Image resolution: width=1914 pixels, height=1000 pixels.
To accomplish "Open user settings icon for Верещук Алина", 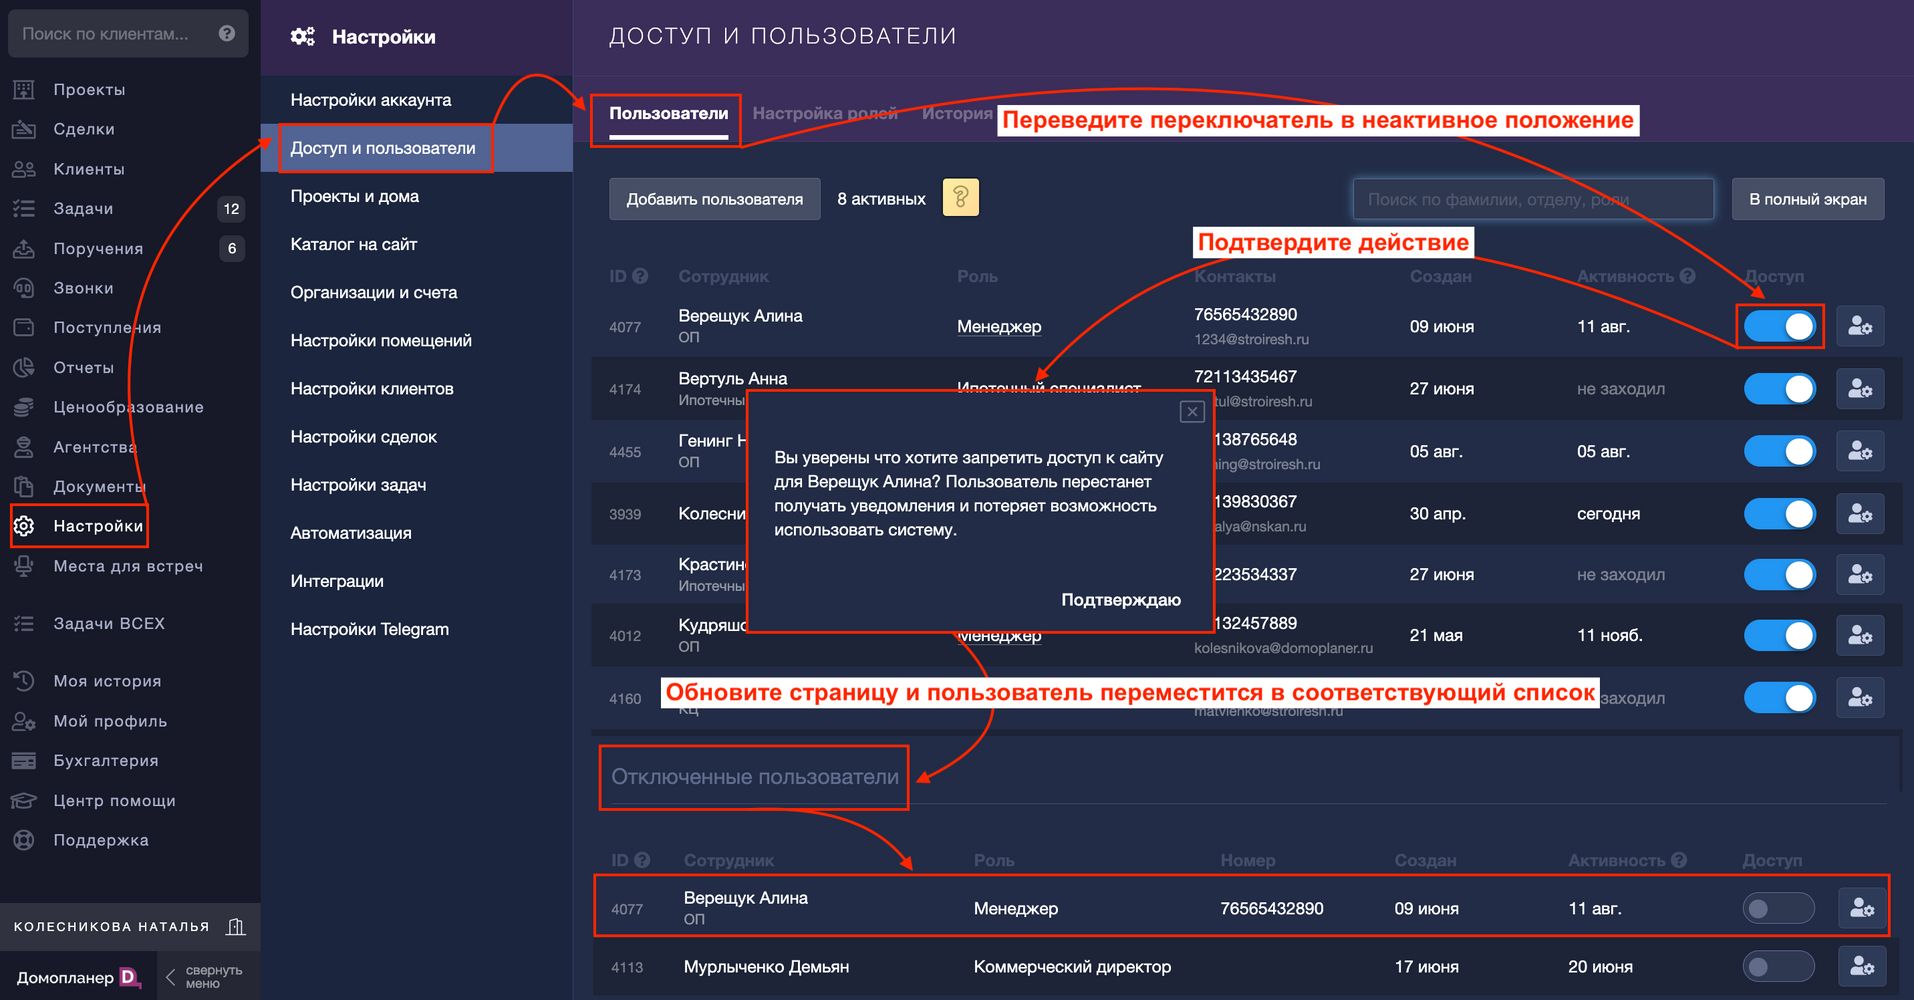I will (x=1860, y=327).
